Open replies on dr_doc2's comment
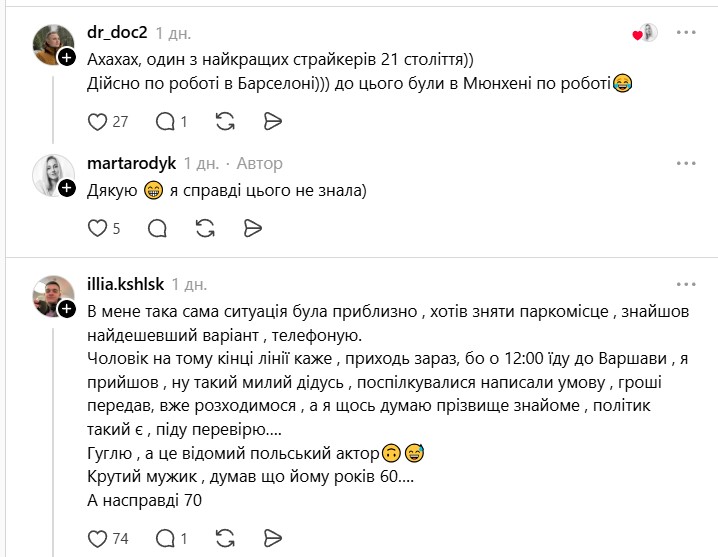Screen dimensions: 718x557 [x=165, y=122]
